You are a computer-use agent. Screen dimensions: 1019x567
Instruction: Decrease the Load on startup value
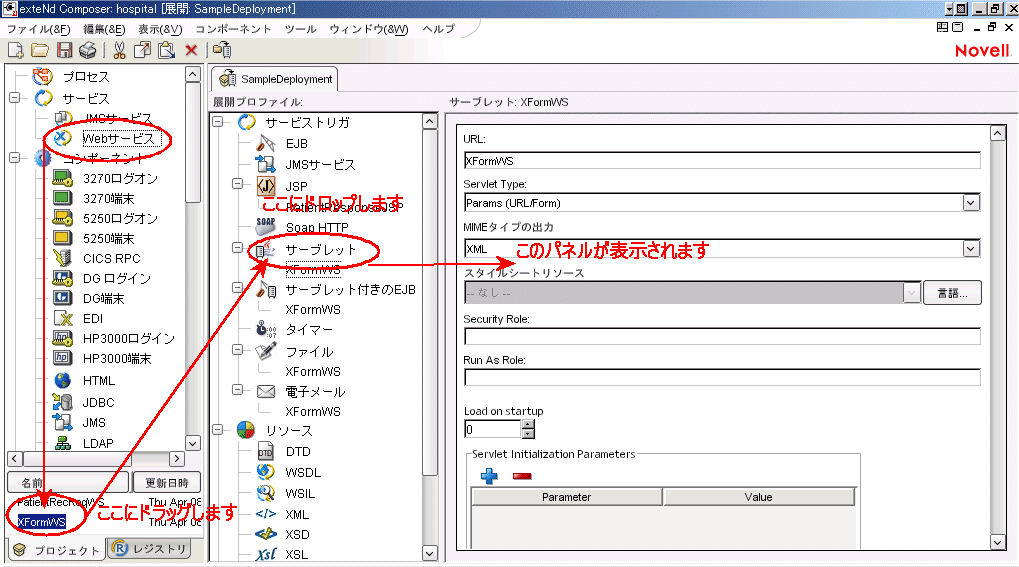(528, 434)
